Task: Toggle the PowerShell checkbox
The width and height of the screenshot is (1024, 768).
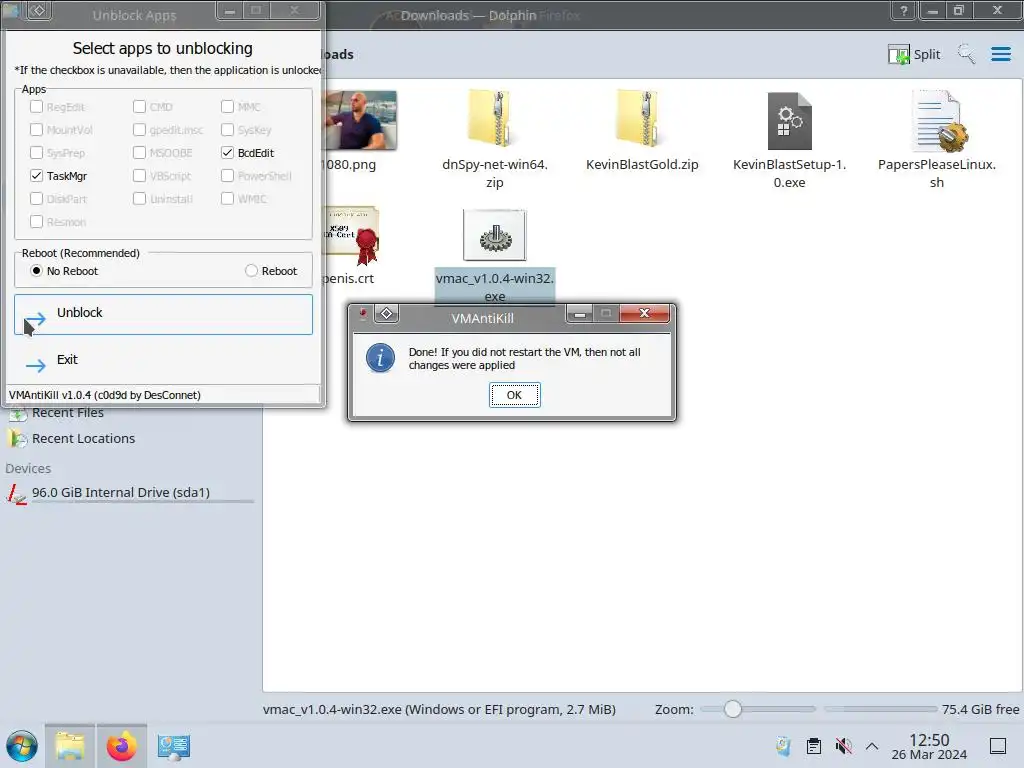Action: pos(227,176)
